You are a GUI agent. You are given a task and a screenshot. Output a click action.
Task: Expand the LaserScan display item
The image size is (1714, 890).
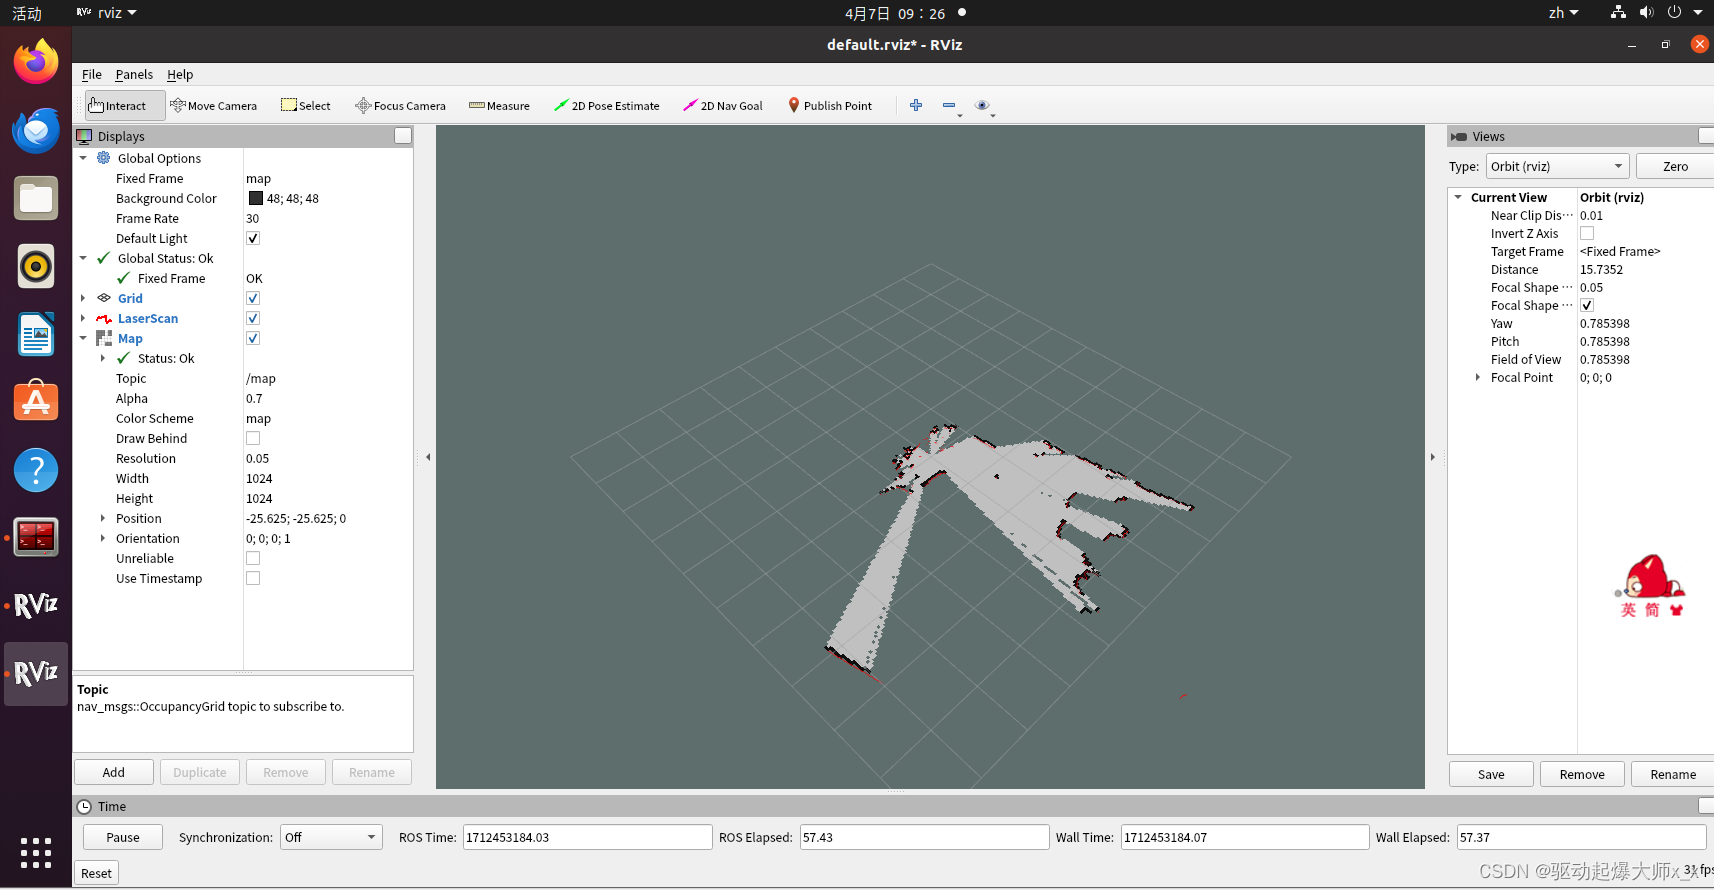click(83, 318)
